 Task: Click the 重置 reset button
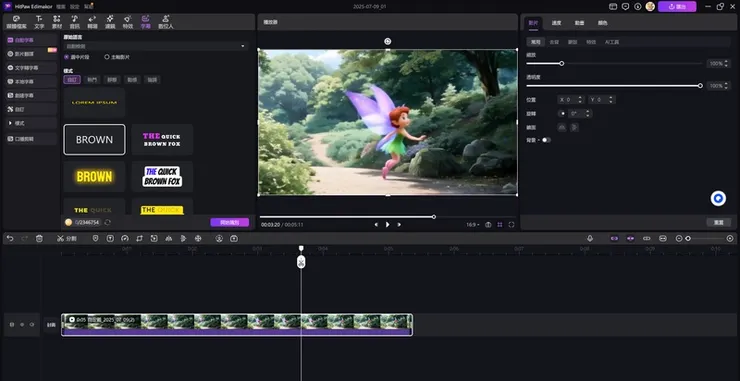click(x=718, y=222)
